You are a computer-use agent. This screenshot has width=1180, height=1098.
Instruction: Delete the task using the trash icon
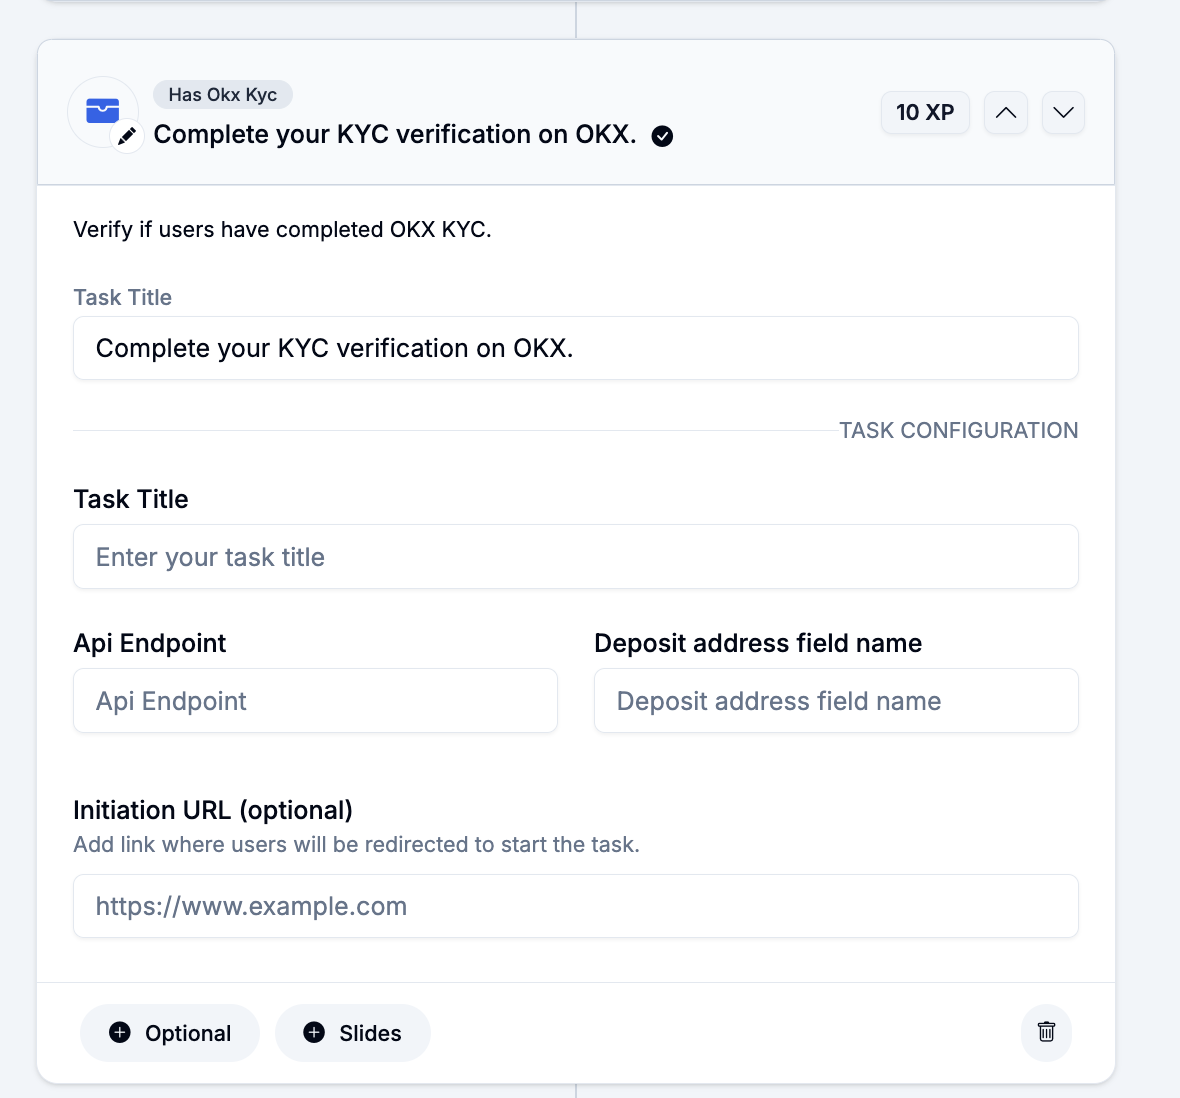coord(1046,1032)
